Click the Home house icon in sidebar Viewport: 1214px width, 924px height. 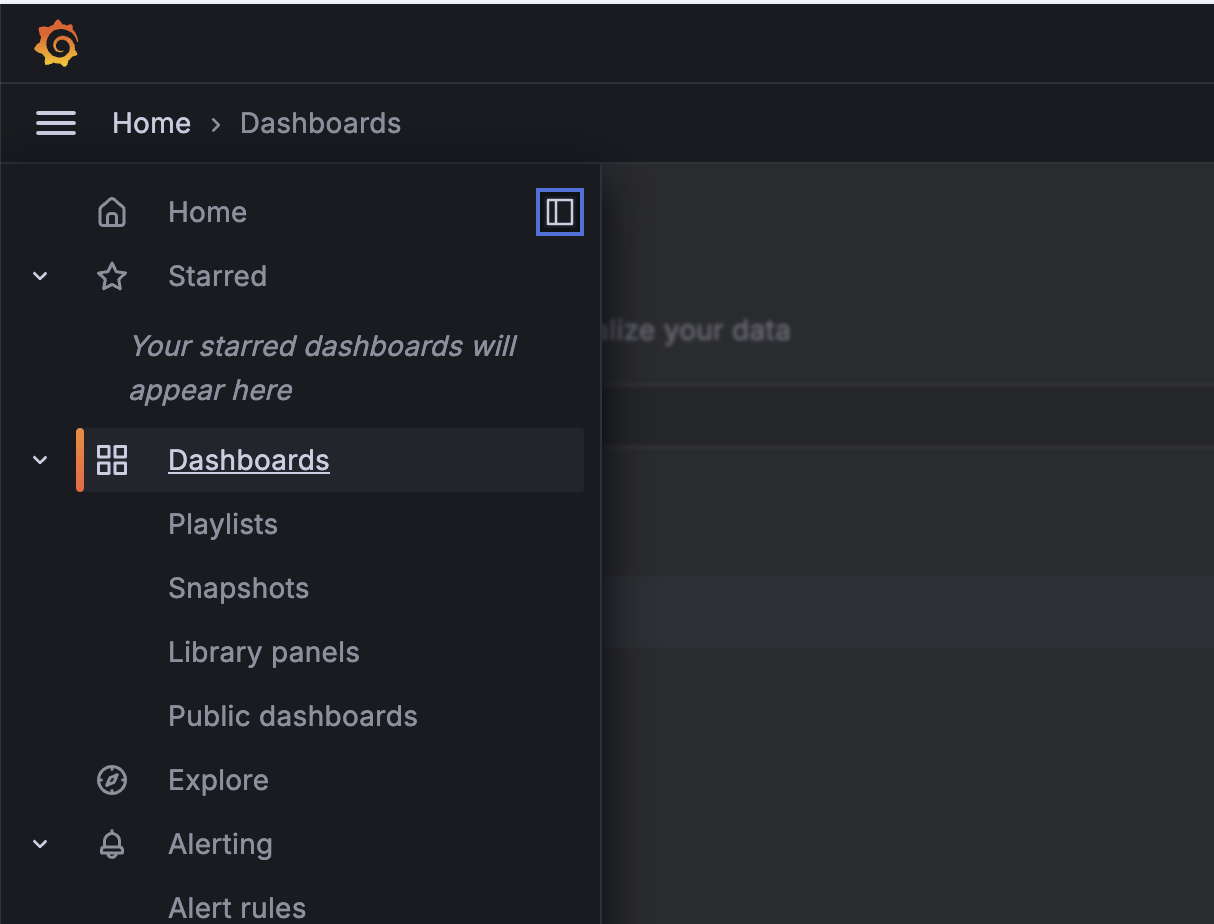112,212
